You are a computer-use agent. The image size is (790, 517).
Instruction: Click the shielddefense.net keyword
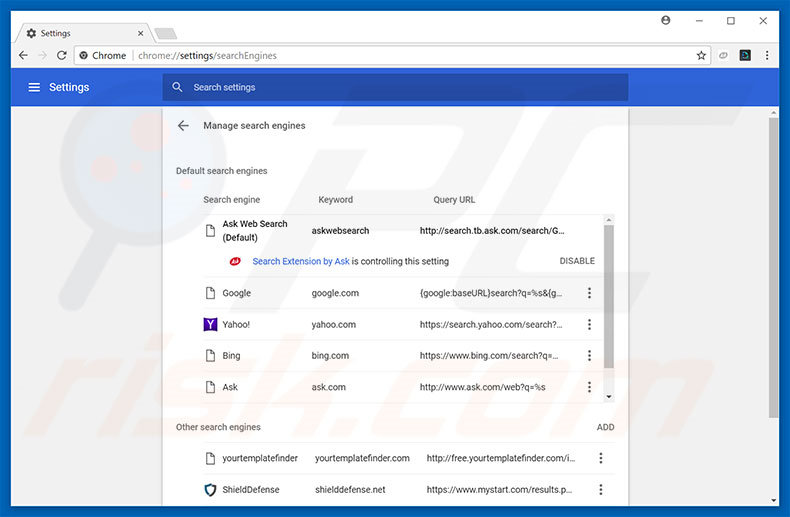tap(350, 489)
